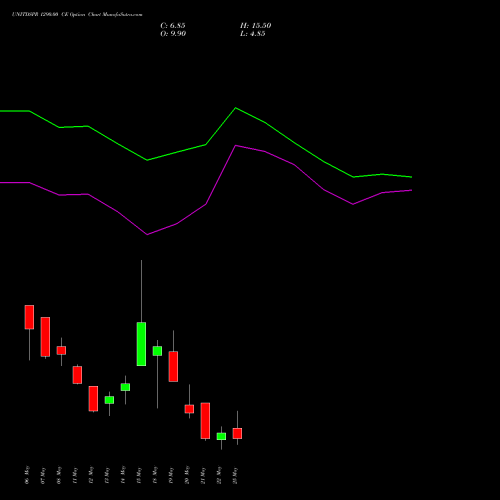Click the red candlestick above 19 May
Viewport: 500px width, 500px height.
point(173,366)
